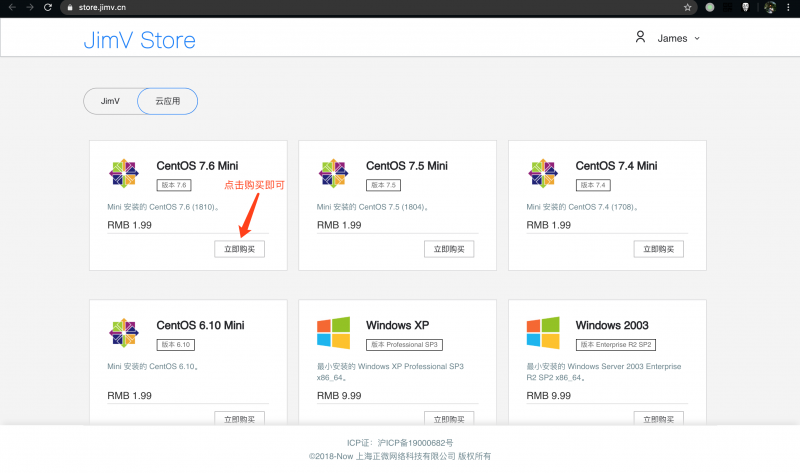Screen dimensions: 800x473
Task: Click the 版本 7.6 version tag
Action: (174, 185)
